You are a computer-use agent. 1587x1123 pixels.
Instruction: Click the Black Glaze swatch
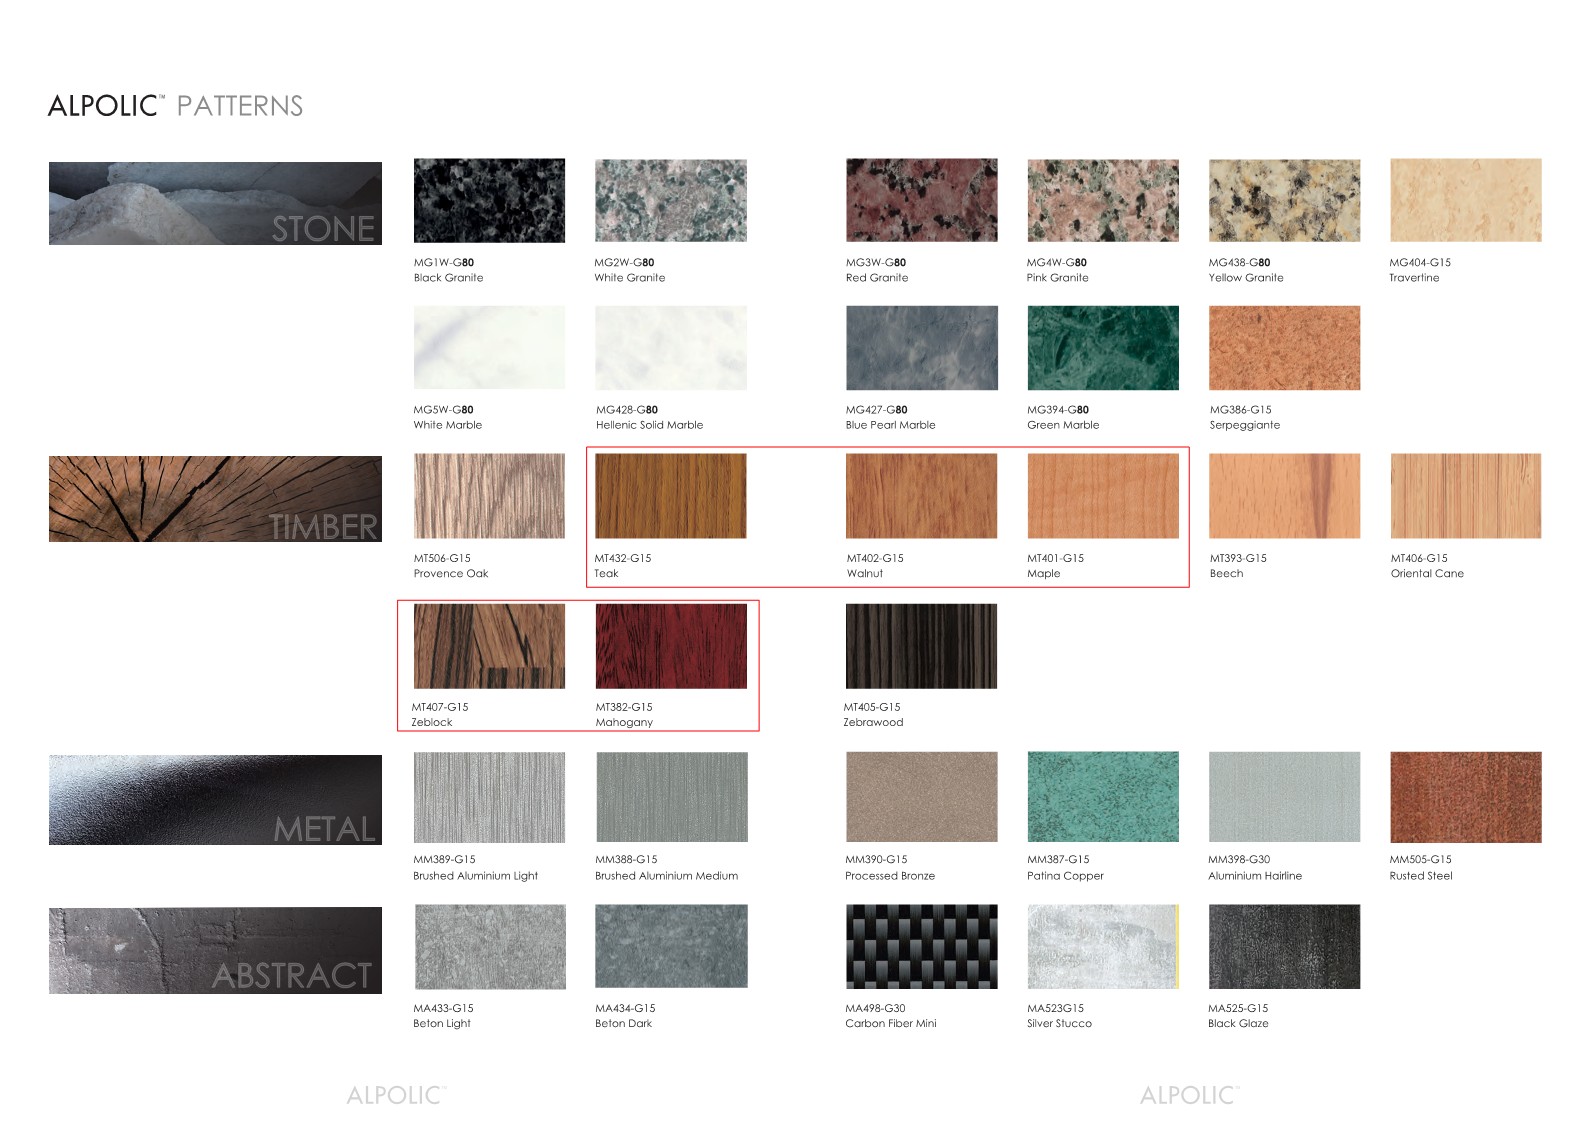click(x=1284, y=947)
